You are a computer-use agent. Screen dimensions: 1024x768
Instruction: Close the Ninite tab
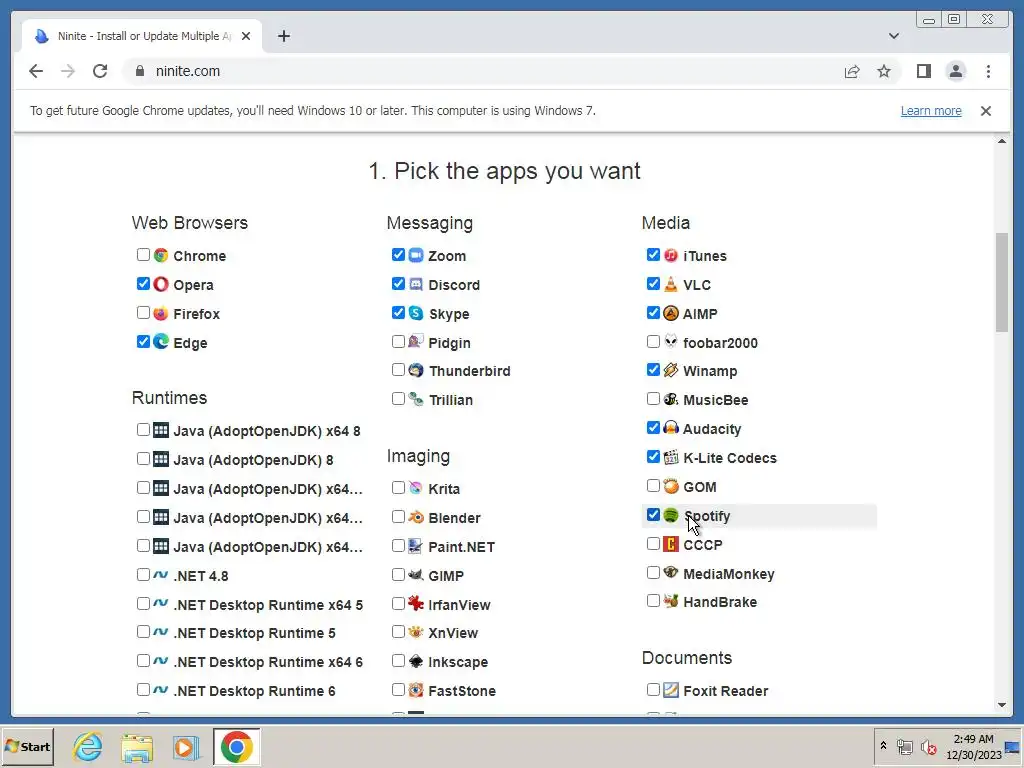click(x=246, y=37)
